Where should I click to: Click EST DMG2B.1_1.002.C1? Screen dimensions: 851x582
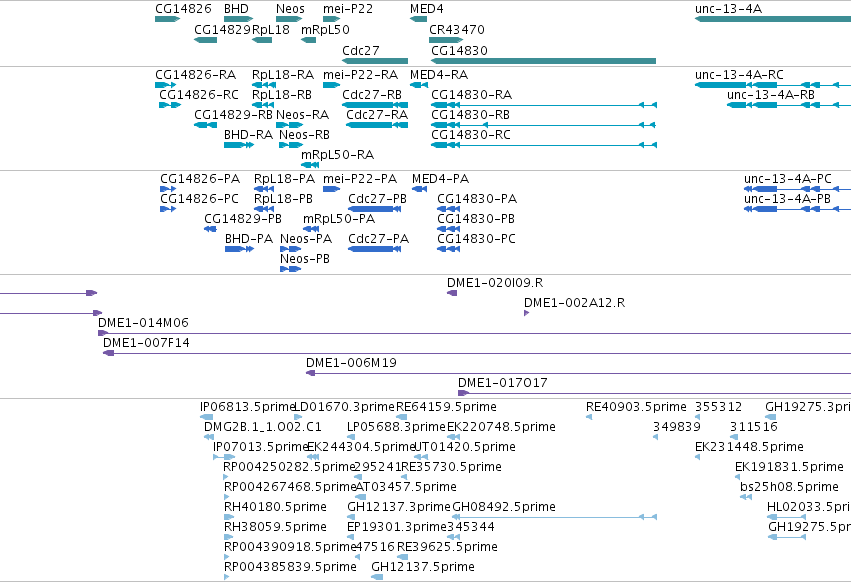tap(209, 438)
